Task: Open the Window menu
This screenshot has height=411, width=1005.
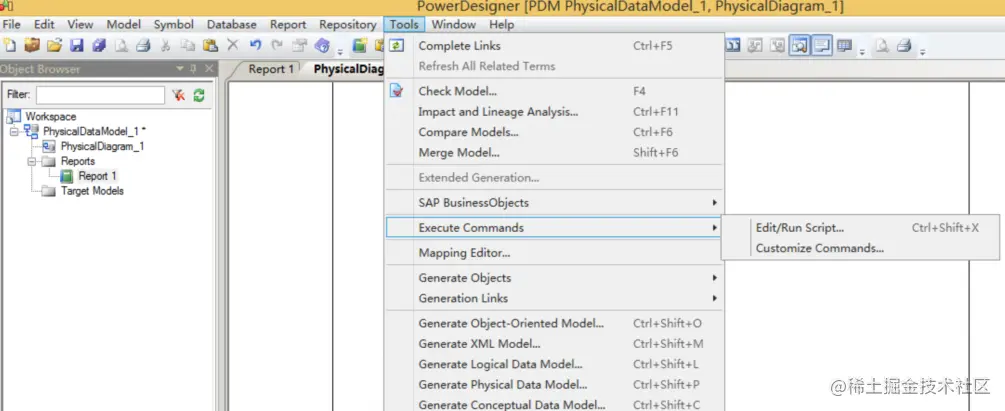Action: click(x=453, y=24)
